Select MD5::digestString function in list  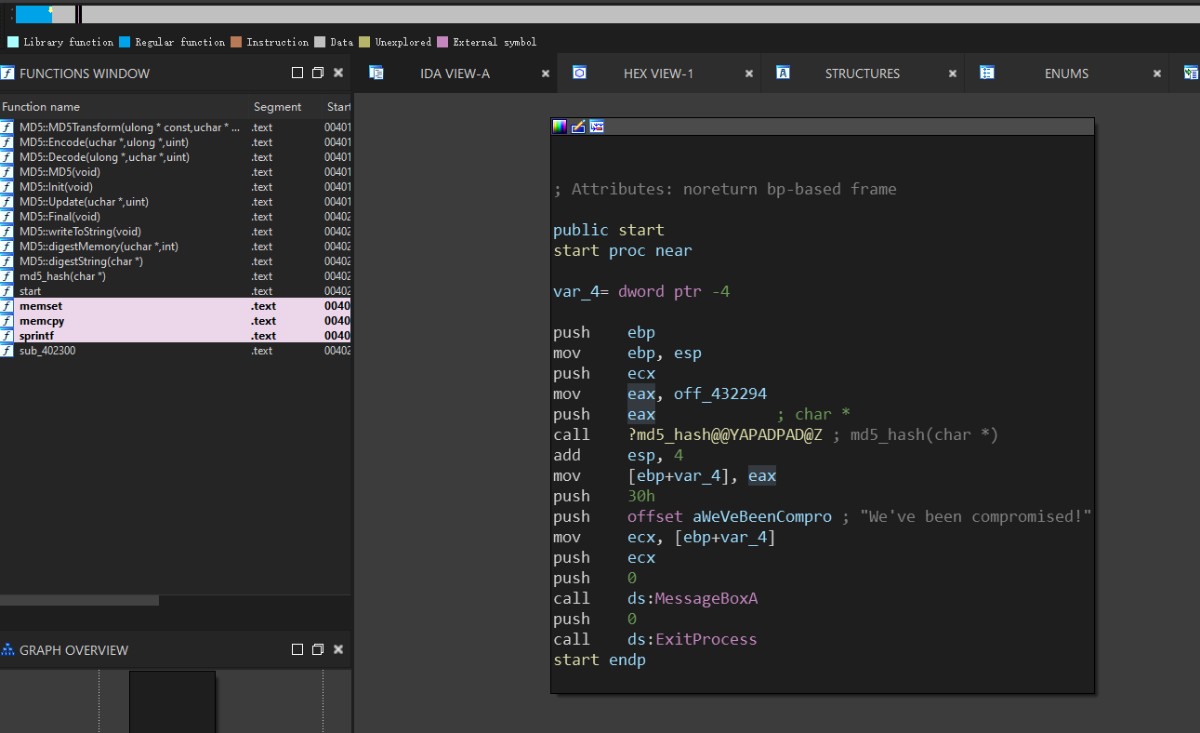point(81,261)
